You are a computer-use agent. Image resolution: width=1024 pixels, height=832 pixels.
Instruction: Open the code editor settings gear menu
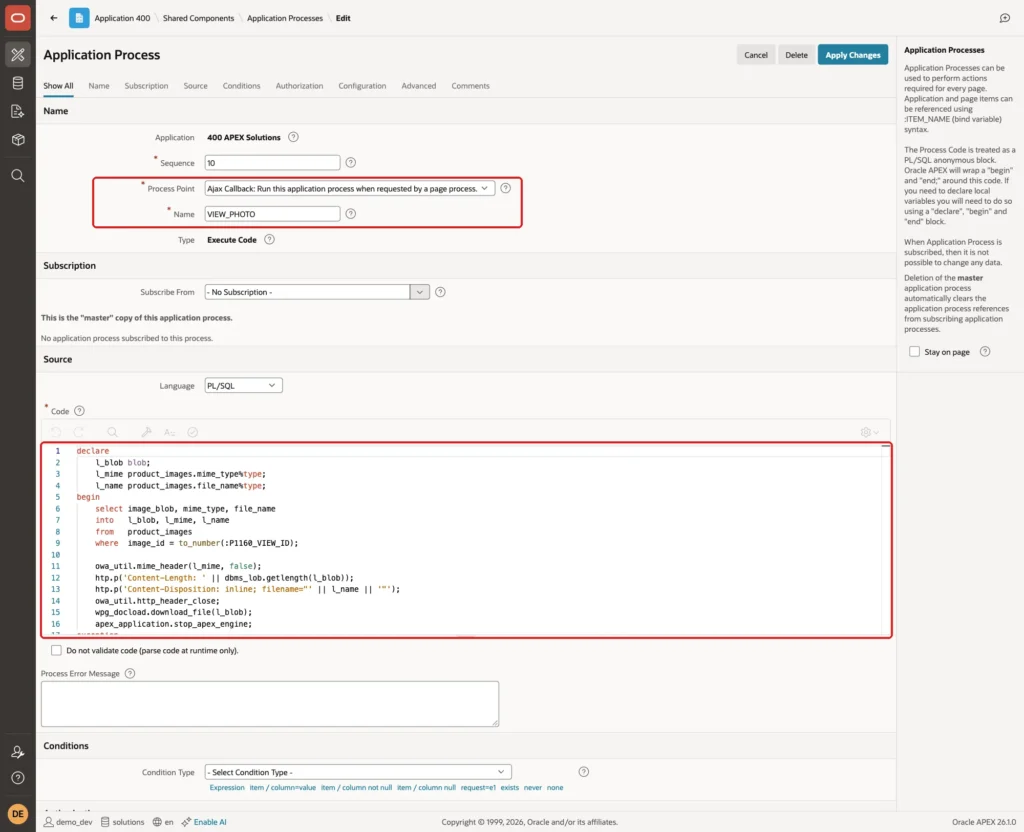click(869, 432)
